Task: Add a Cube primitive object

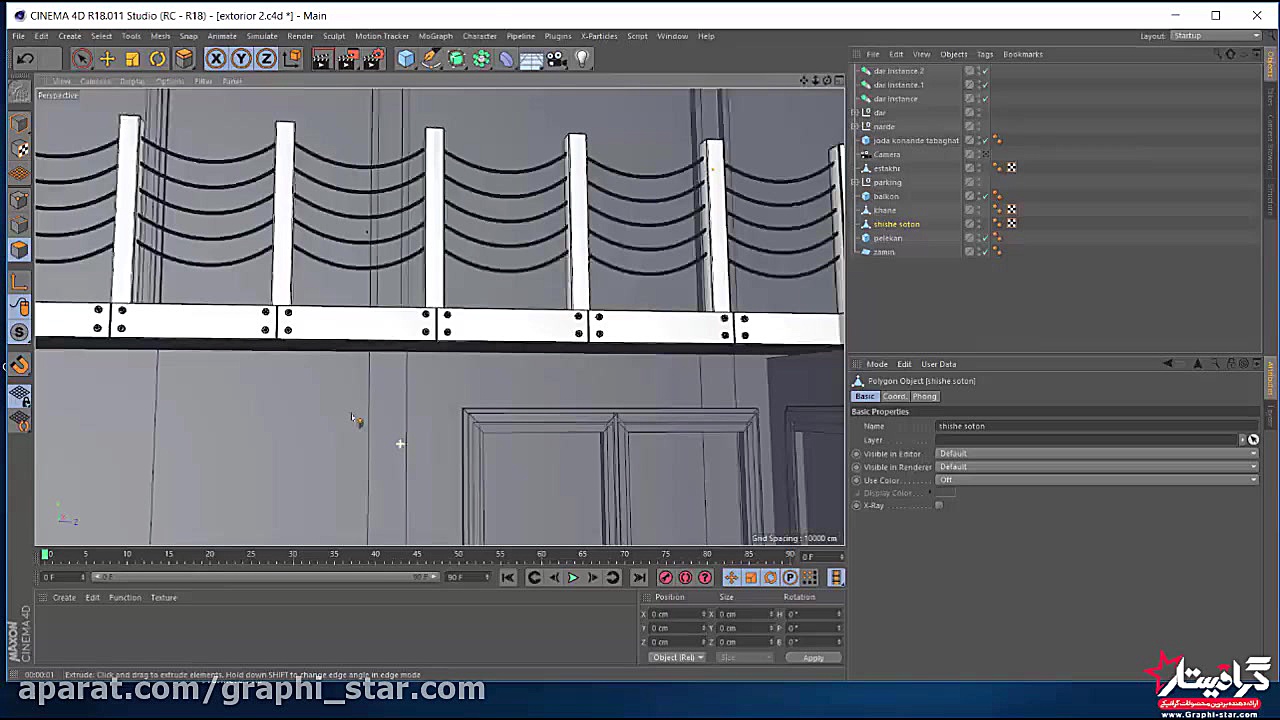Action: click(405, 59)
